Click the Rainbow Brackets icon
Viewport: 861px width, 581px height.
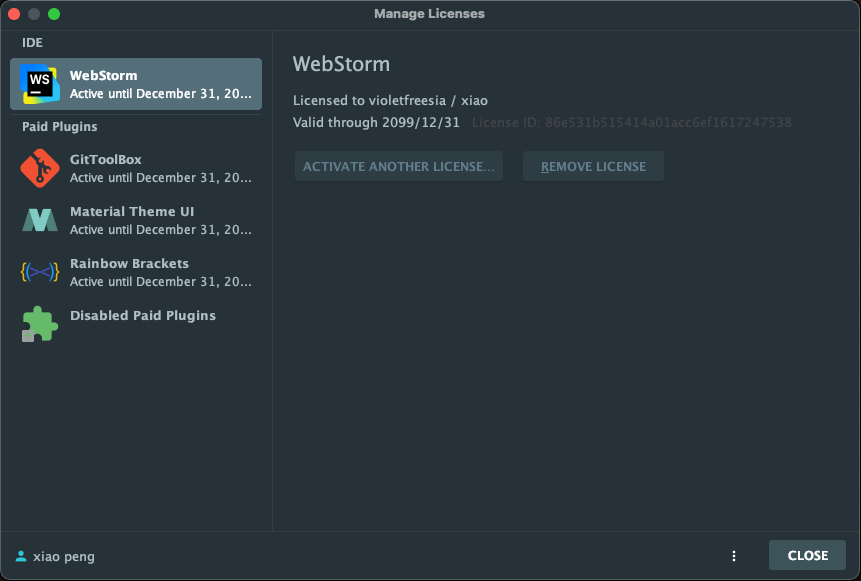click(x=40, y=272)
